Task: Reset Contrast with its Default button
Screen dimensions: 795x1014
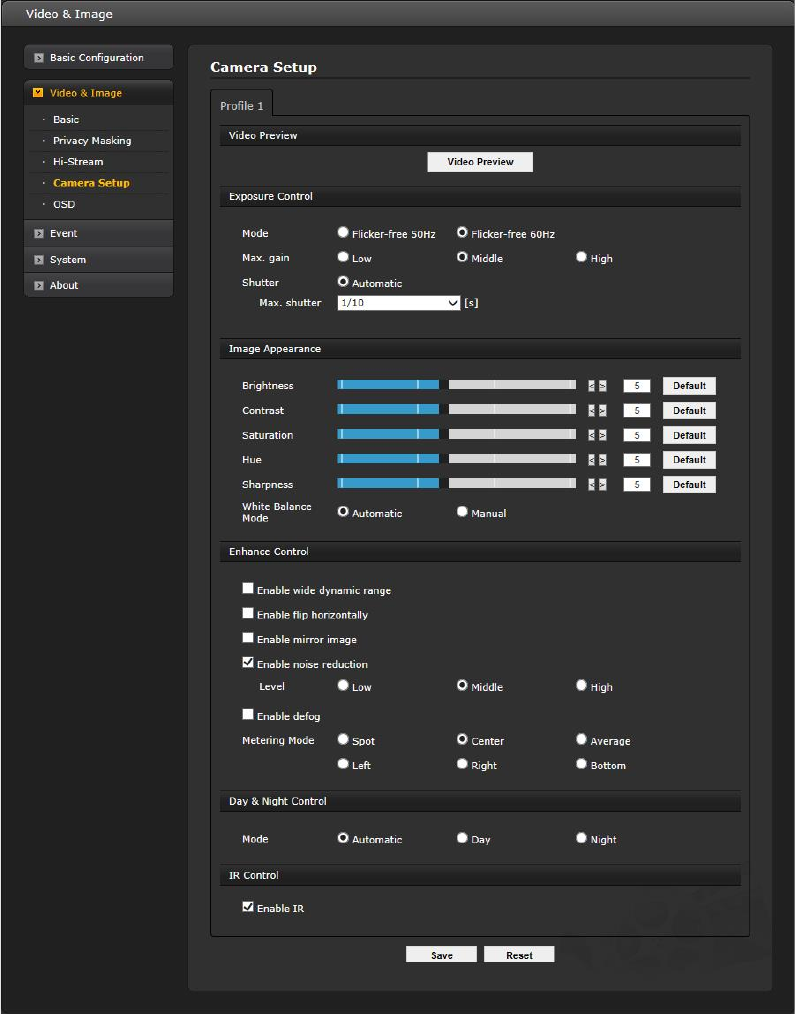Action: (x=689, y=411)
